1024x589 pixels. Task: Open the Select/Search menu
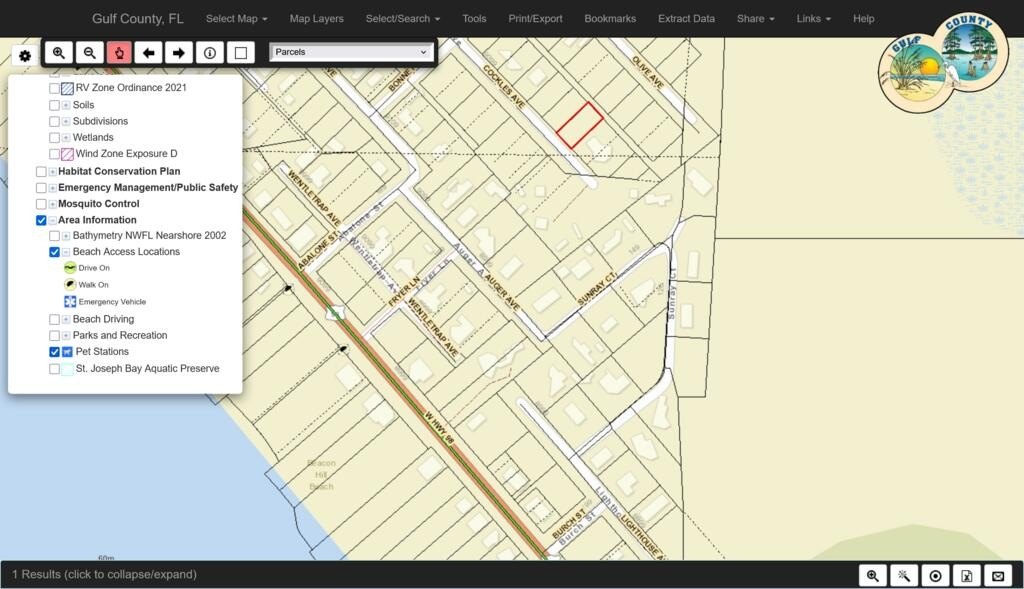(x=403, y=18)
